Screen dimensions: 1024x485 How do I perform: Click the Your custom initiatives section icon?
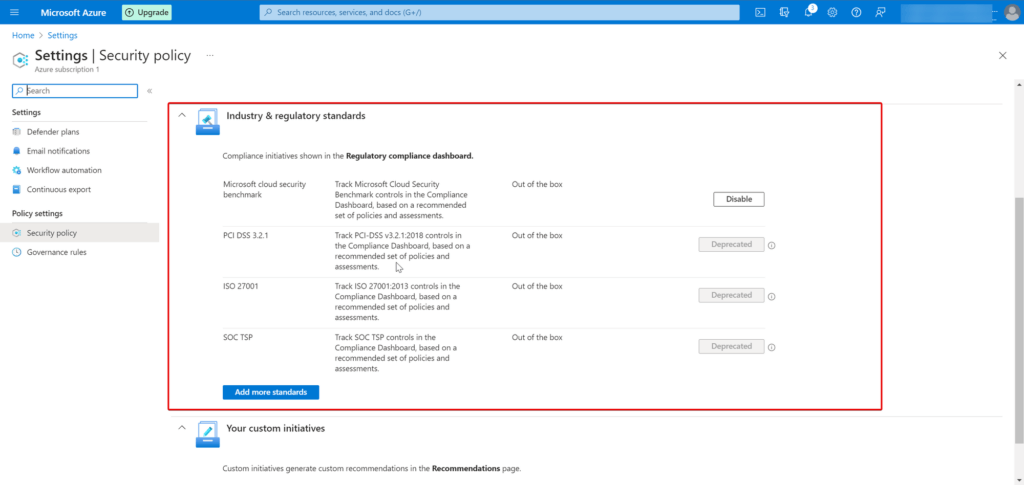[x=208, y=434]
